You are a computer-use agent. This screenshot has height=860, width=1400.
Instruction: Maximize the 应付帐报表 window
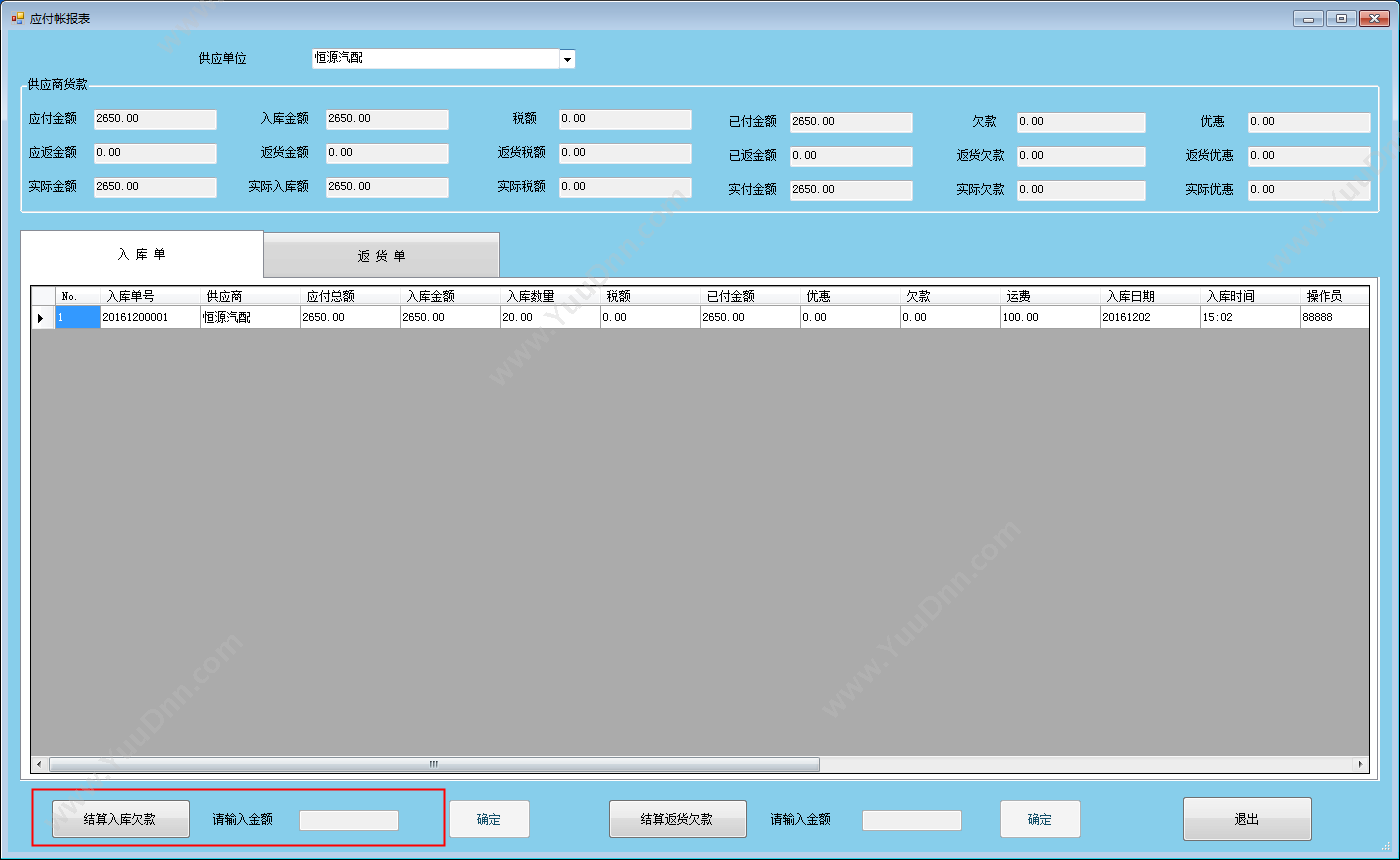tap(1341, 18)
